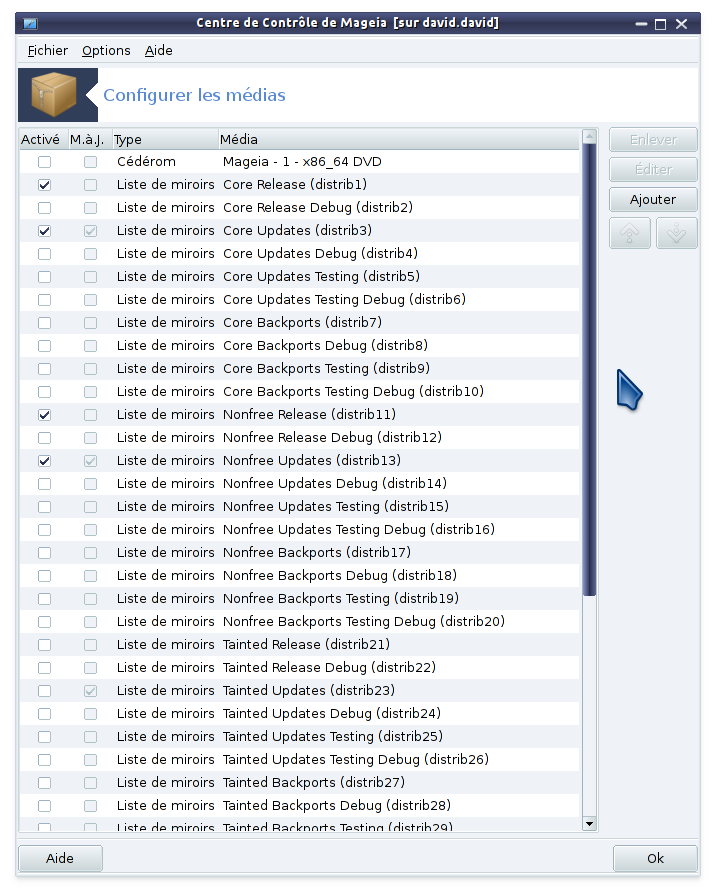Uncheck Core Updates (distrib3) Activé checkbox
The height and width of the screenshot is (895, 716).
click(x=45, y=231)
